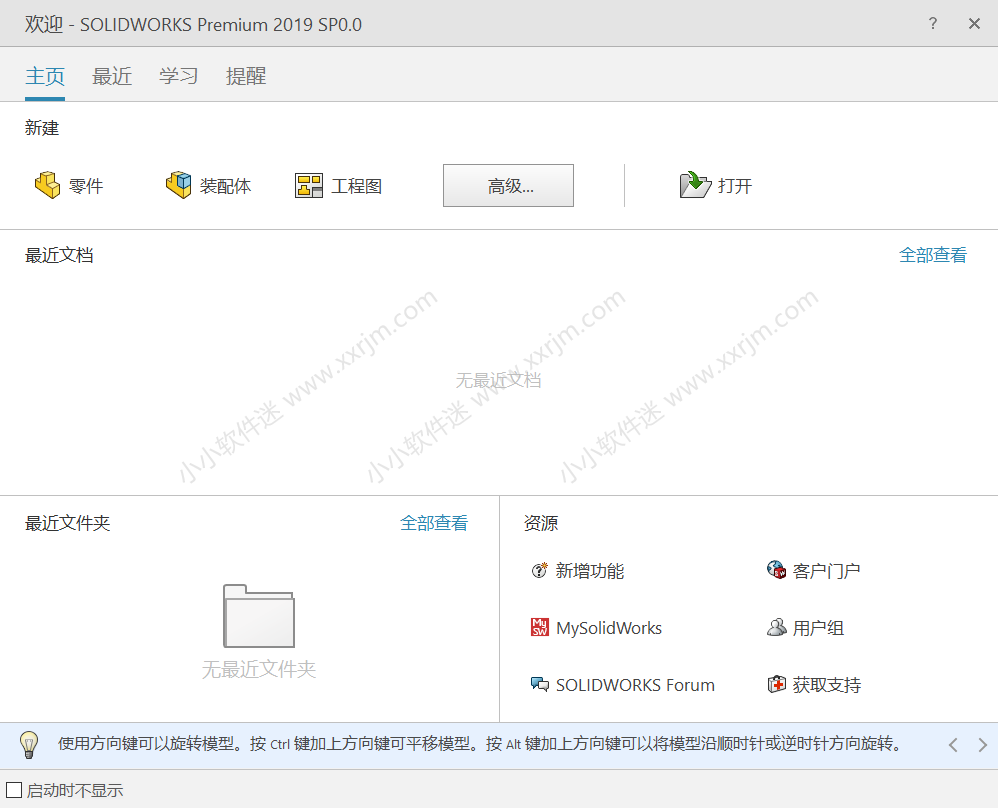Open 获取支持 get support icon
Viewport: 998px width, 808px height.
tap(776, 684)
